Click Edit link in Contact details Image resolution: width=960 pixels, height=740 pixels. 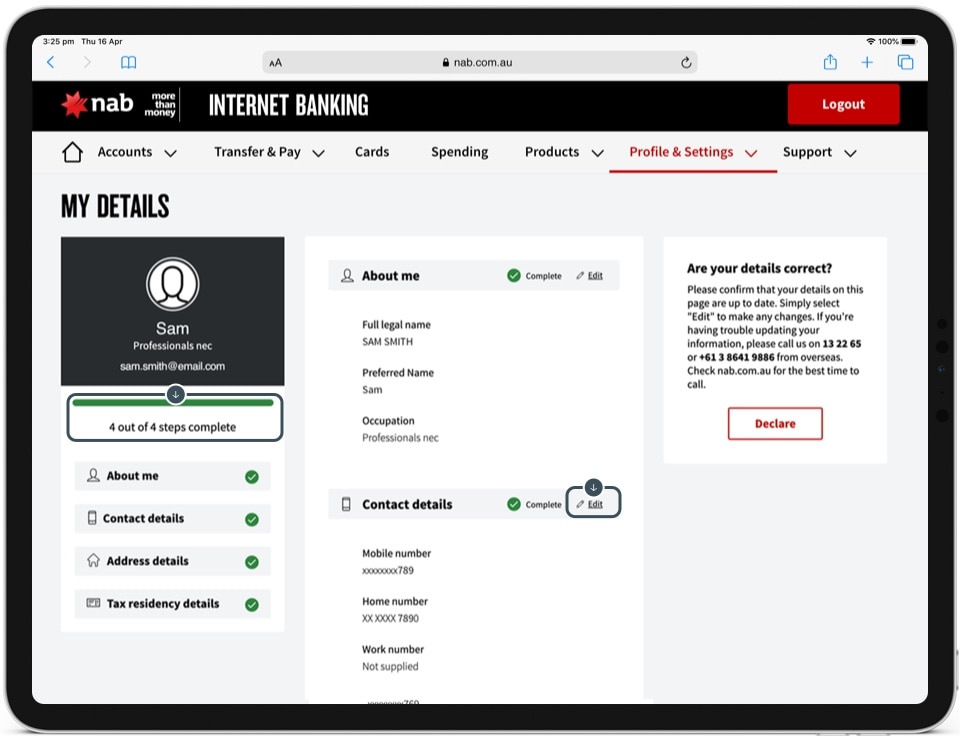594,504
